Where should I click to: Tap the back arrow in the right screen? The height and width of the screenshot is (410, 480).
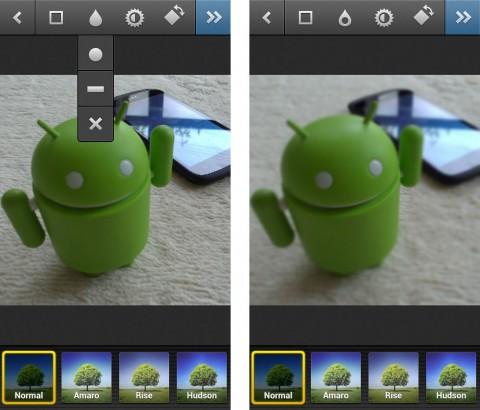(267, 17)
